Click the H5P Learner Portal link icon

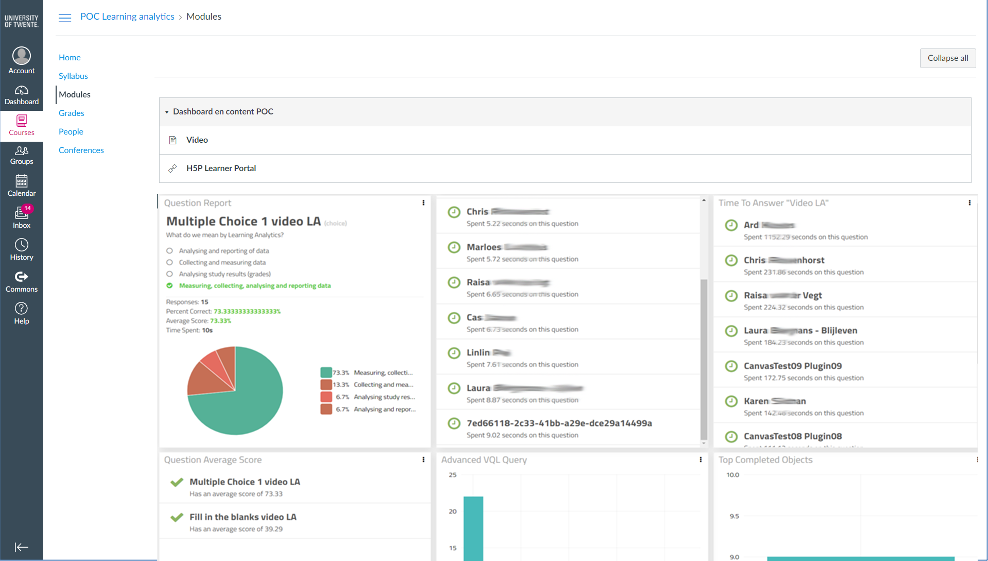173,168
